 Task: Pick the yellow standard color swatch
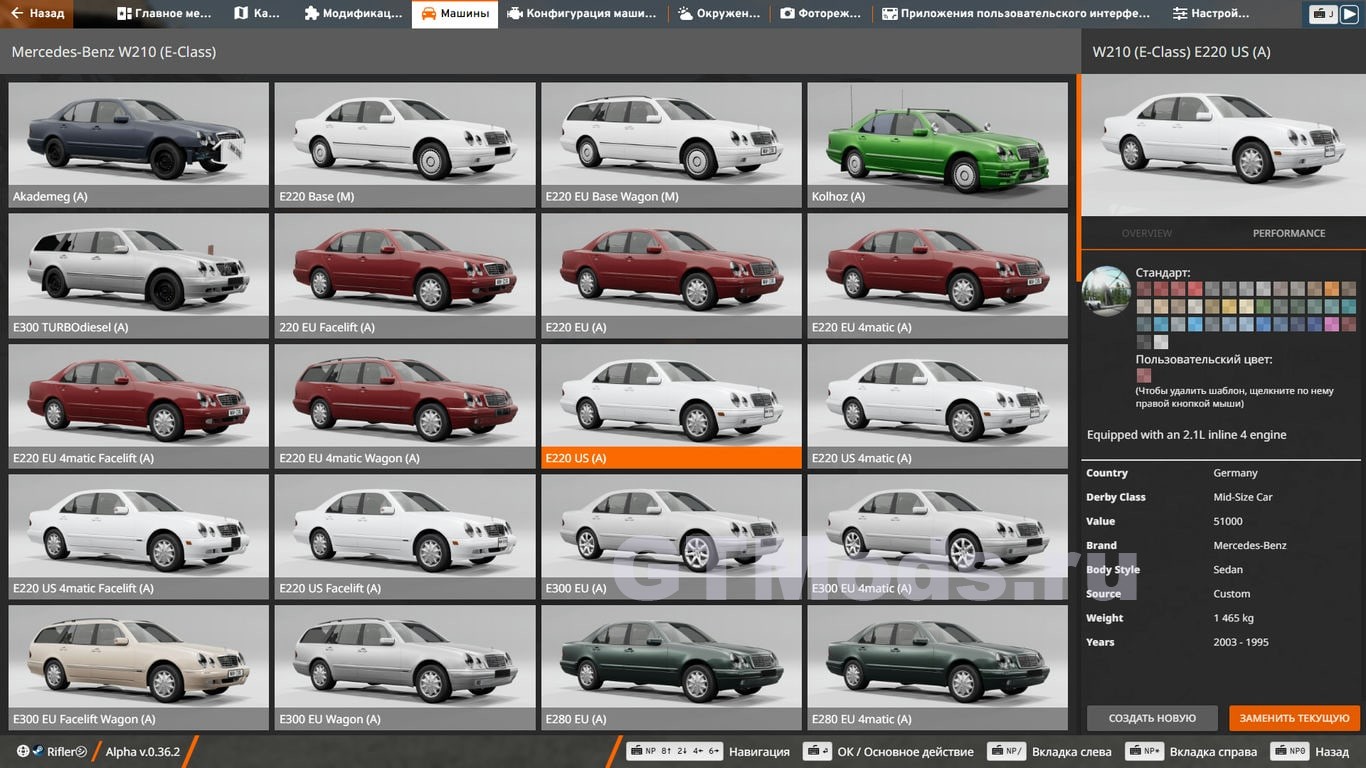tap(1229, 306)
